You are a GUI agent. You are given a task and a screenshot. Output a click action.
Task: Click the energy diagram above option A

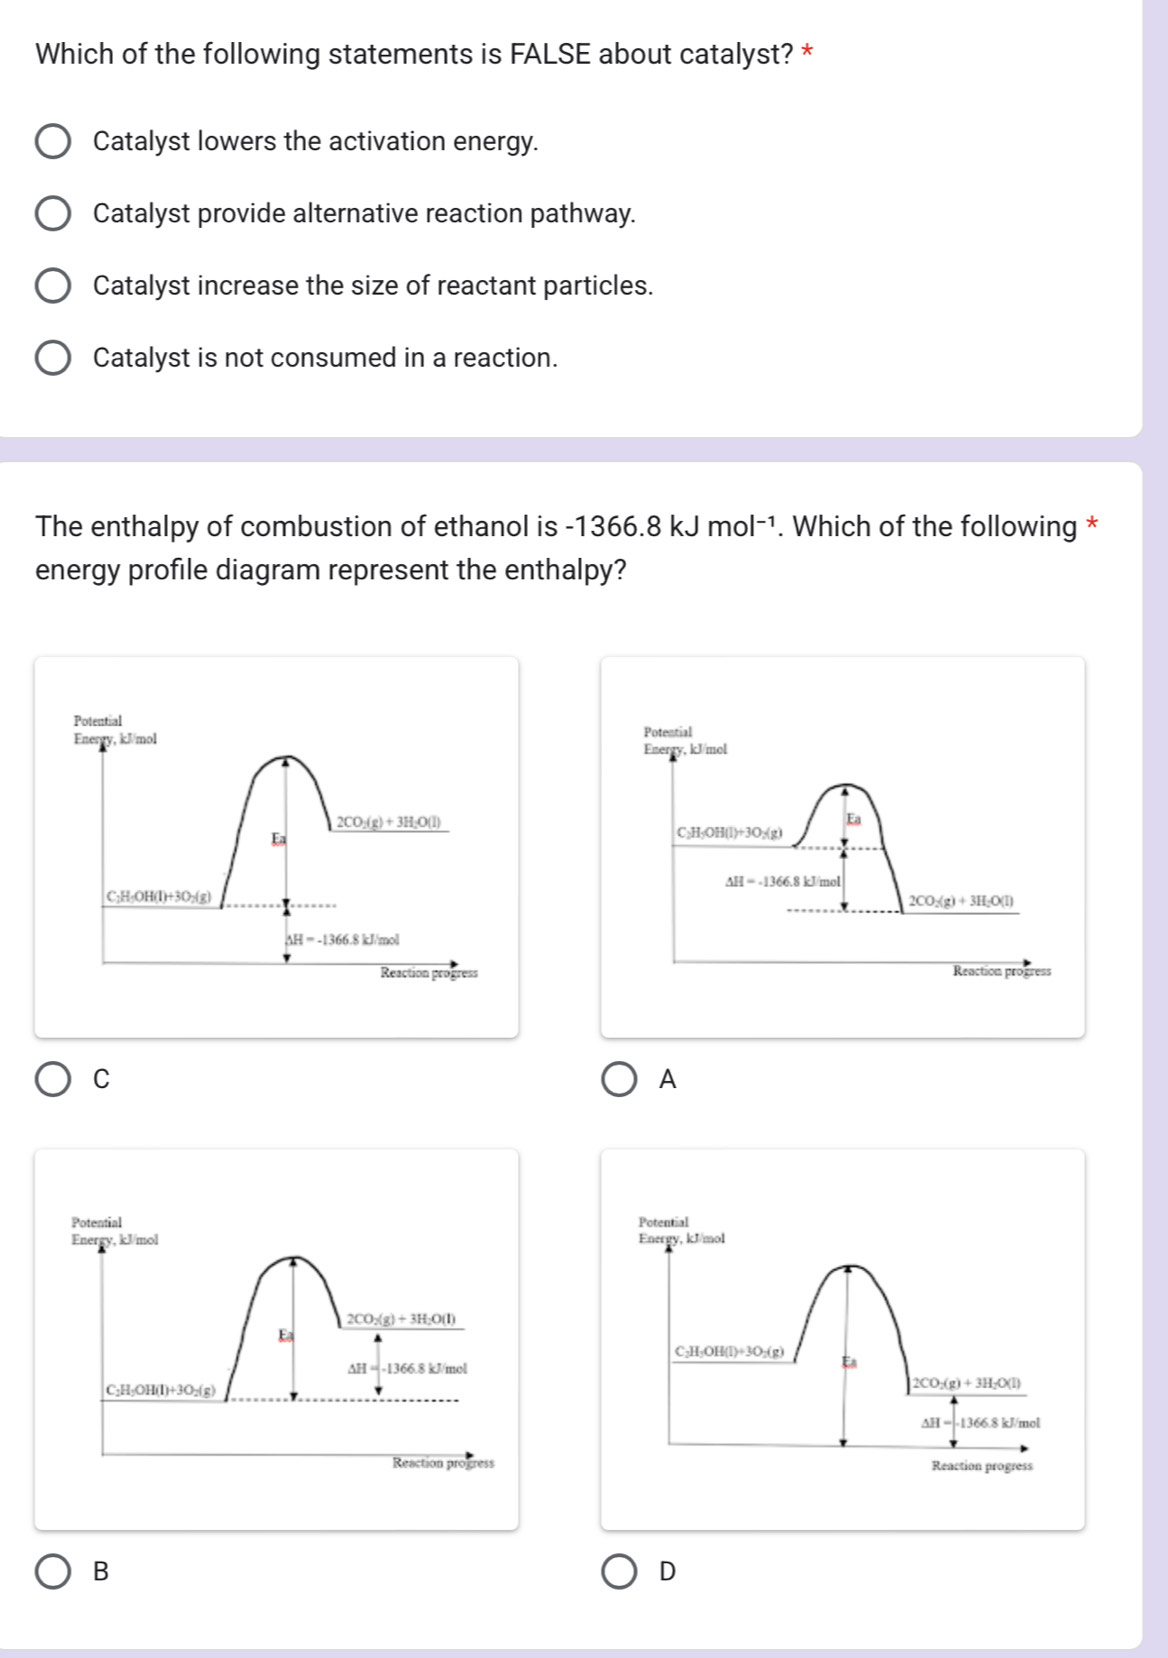point(843,843)
